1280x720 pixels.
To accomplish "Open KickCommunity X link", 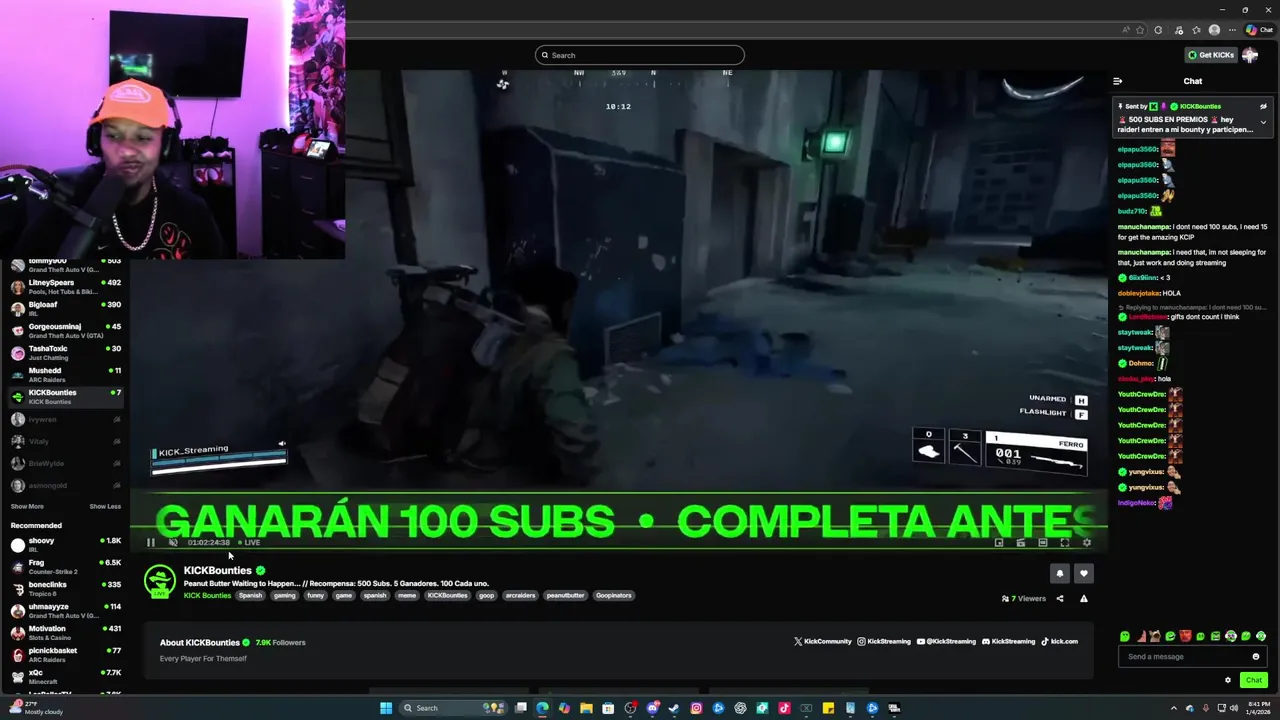I will 822,642.
